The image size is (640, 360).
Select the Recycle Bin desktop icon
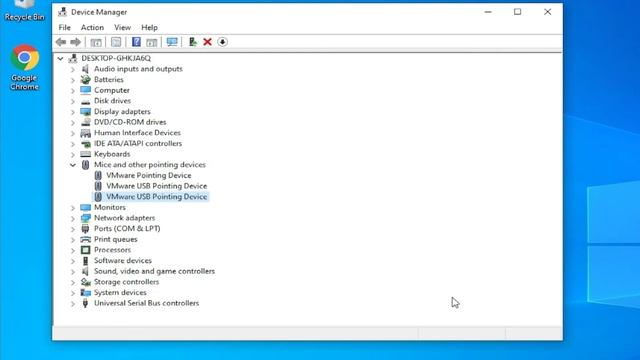24,10
